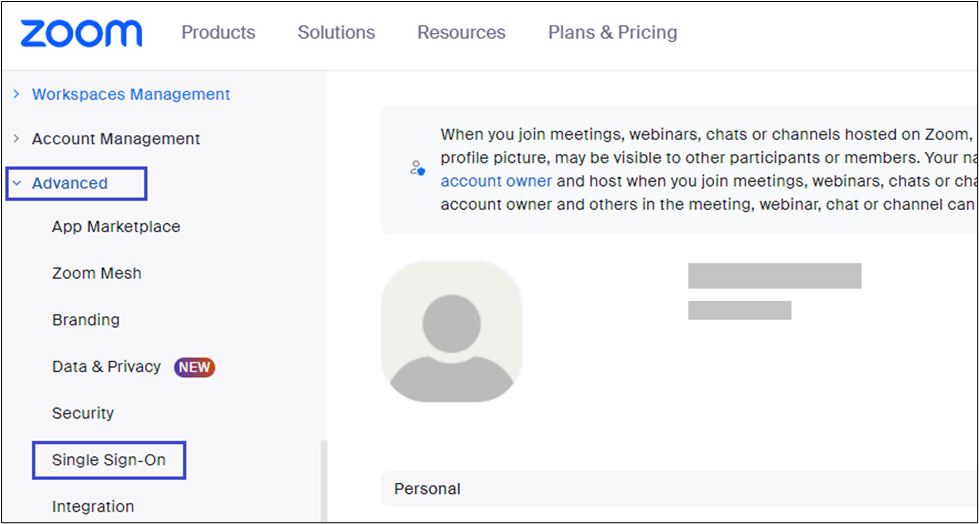Image resolution: width=979 pixels, height=524 pixels.
Task: Open the Products menu
Action: point(218,33)
